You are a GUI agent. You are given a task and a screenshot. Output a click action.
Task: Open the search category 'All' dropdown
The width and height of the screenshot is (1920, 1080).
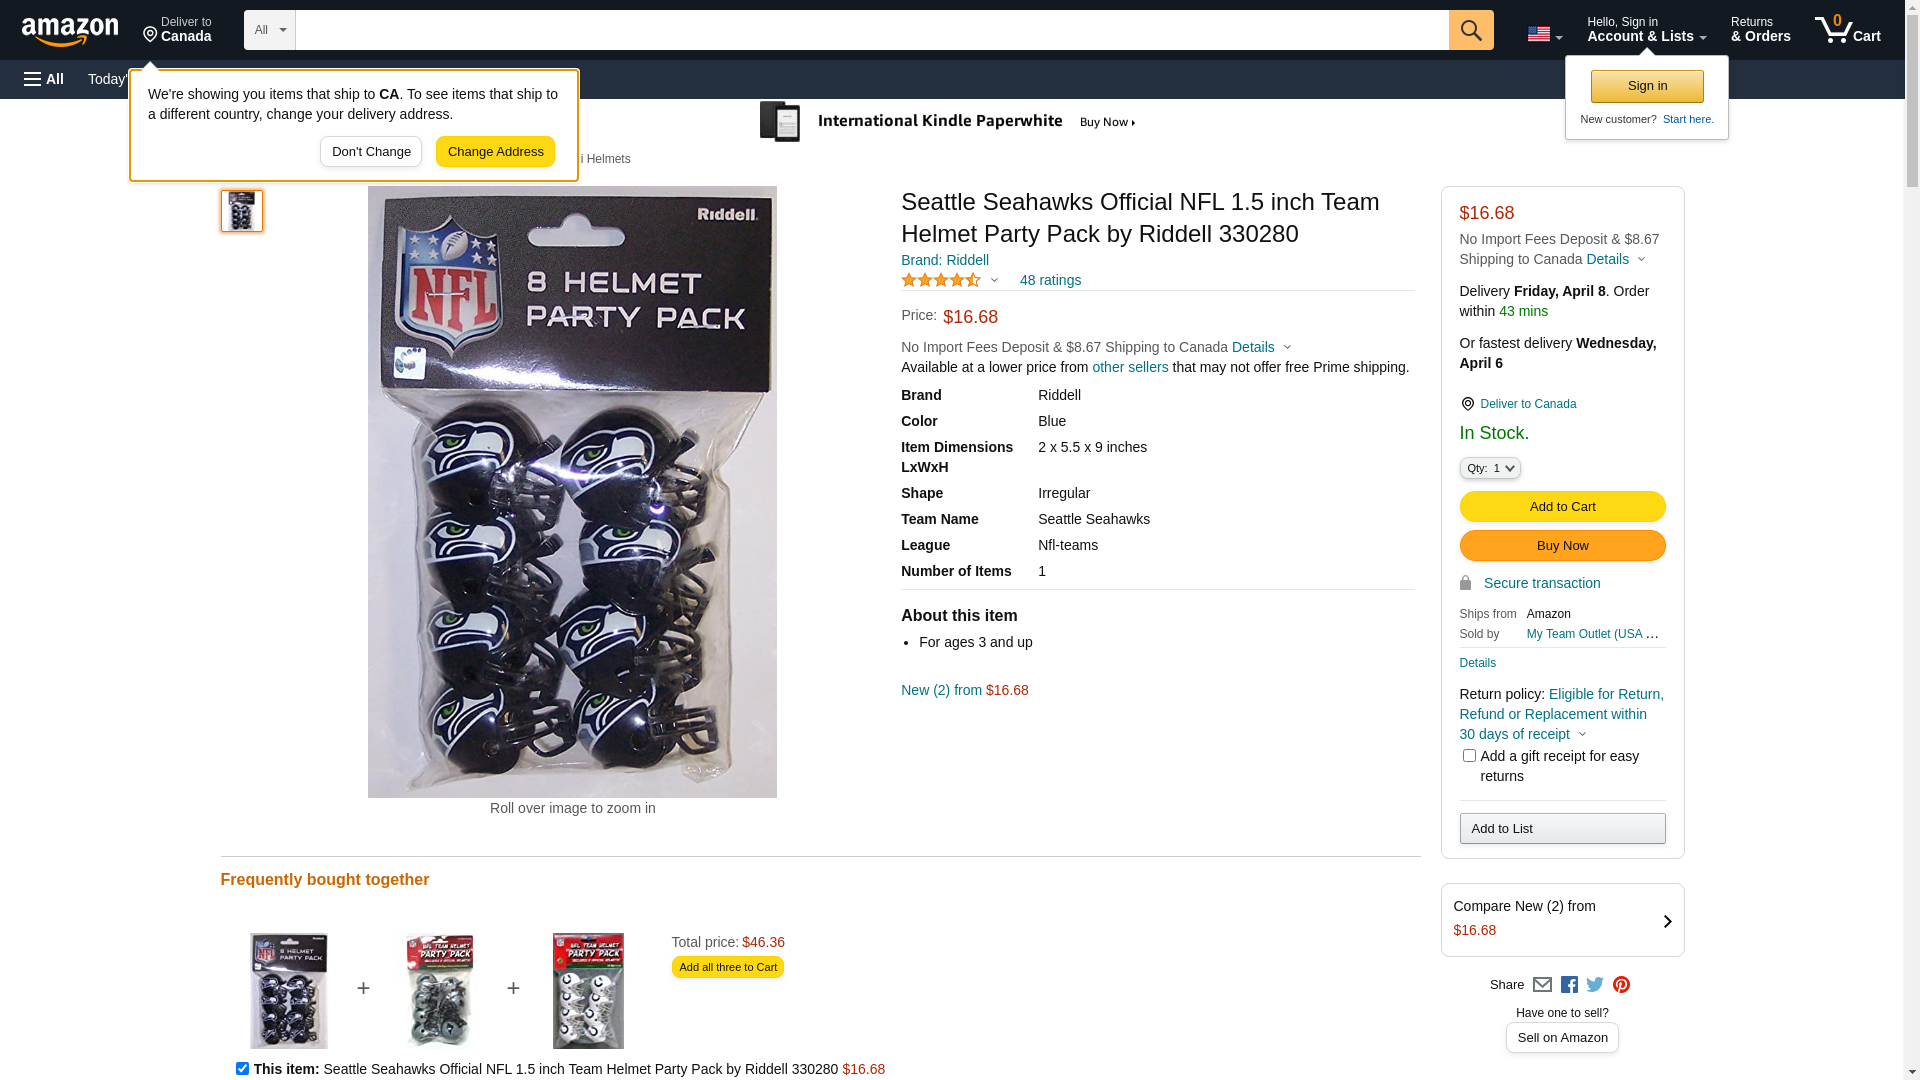point(270,30)
